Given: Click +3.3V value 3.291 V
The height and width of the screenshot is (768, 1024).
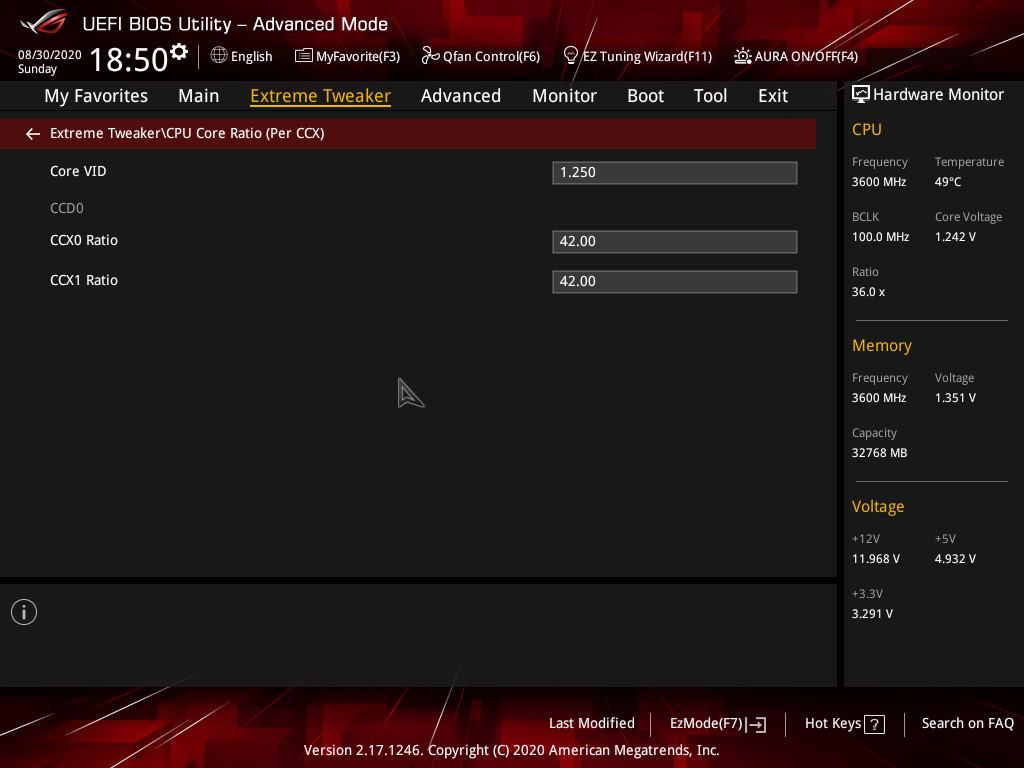Looking at the screenshot, I should pos(872,614).
